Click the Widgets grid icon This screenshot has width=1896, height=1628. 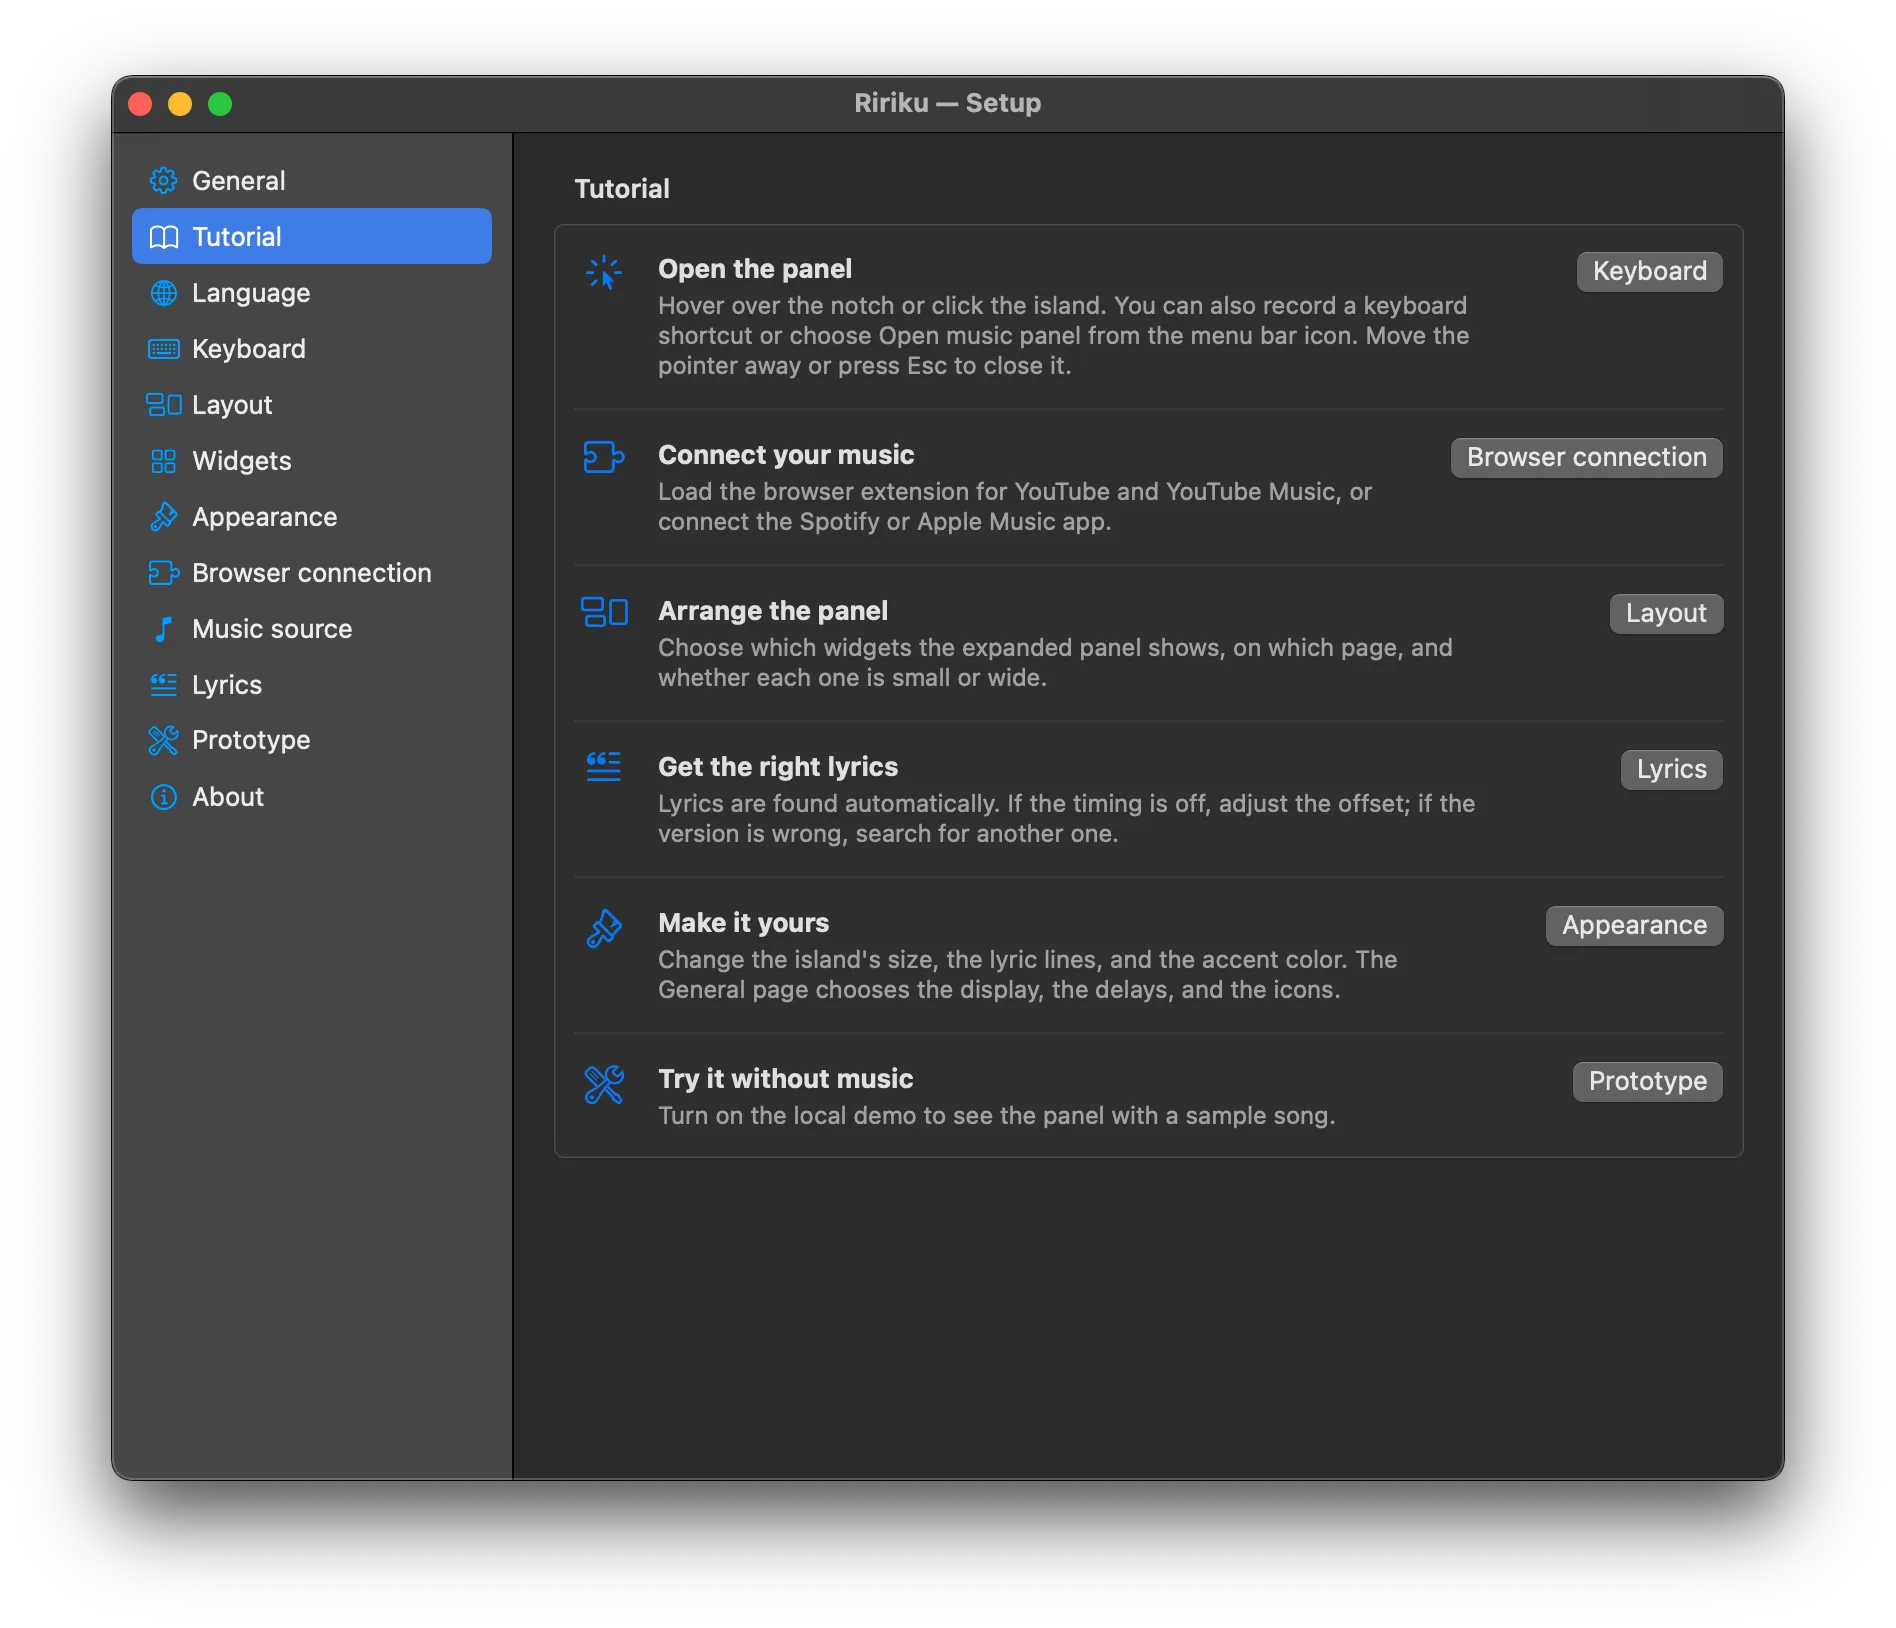point(163,461)
